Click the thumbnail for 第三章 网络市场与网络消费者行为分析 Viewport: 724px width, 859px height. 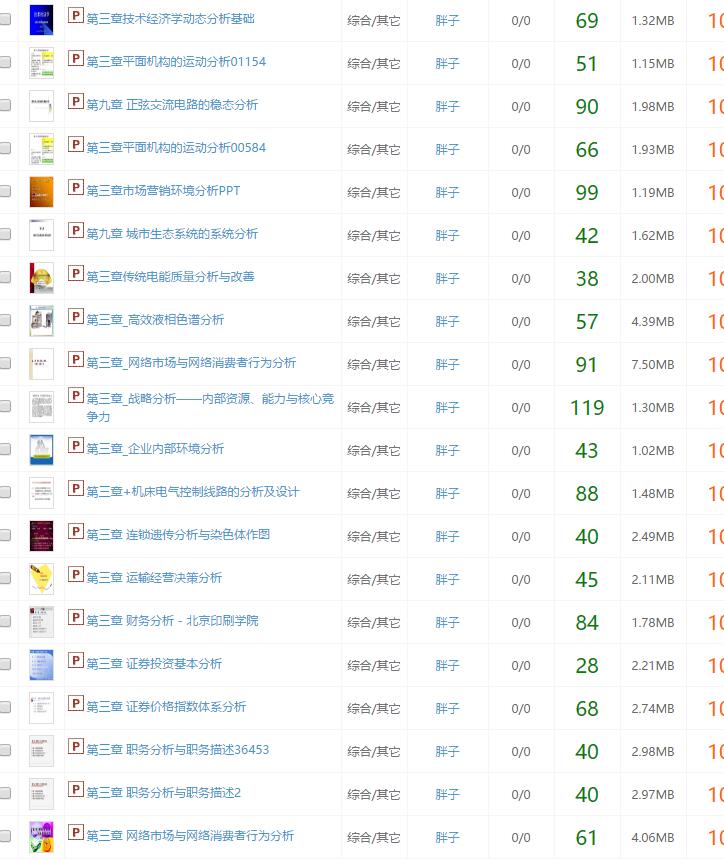(41, 837)
